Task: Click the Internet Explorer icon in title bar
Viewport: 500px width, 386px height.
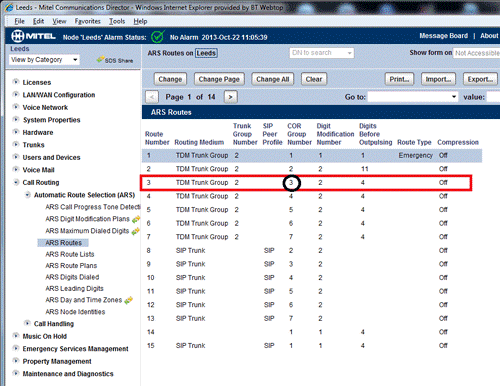Action: coord(9,7)
